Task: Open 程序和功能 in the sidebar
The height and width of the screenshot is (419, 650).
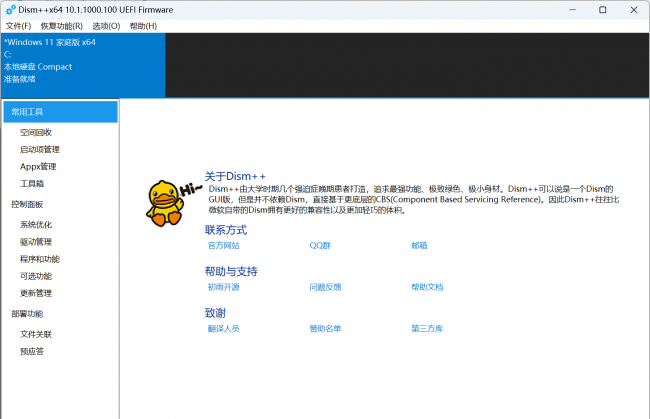Action: pos(40,259)
